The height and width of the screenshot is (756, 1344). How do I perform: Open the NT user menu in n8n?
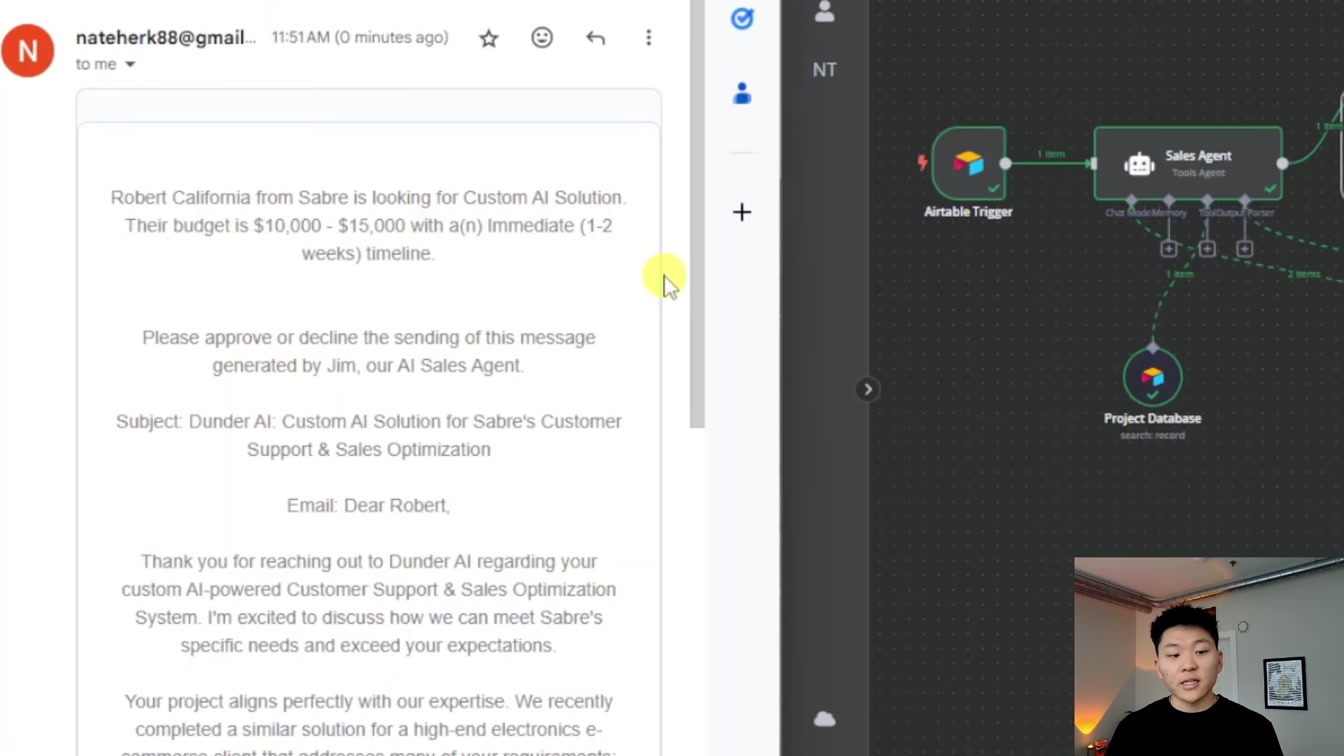coord(824,70)
